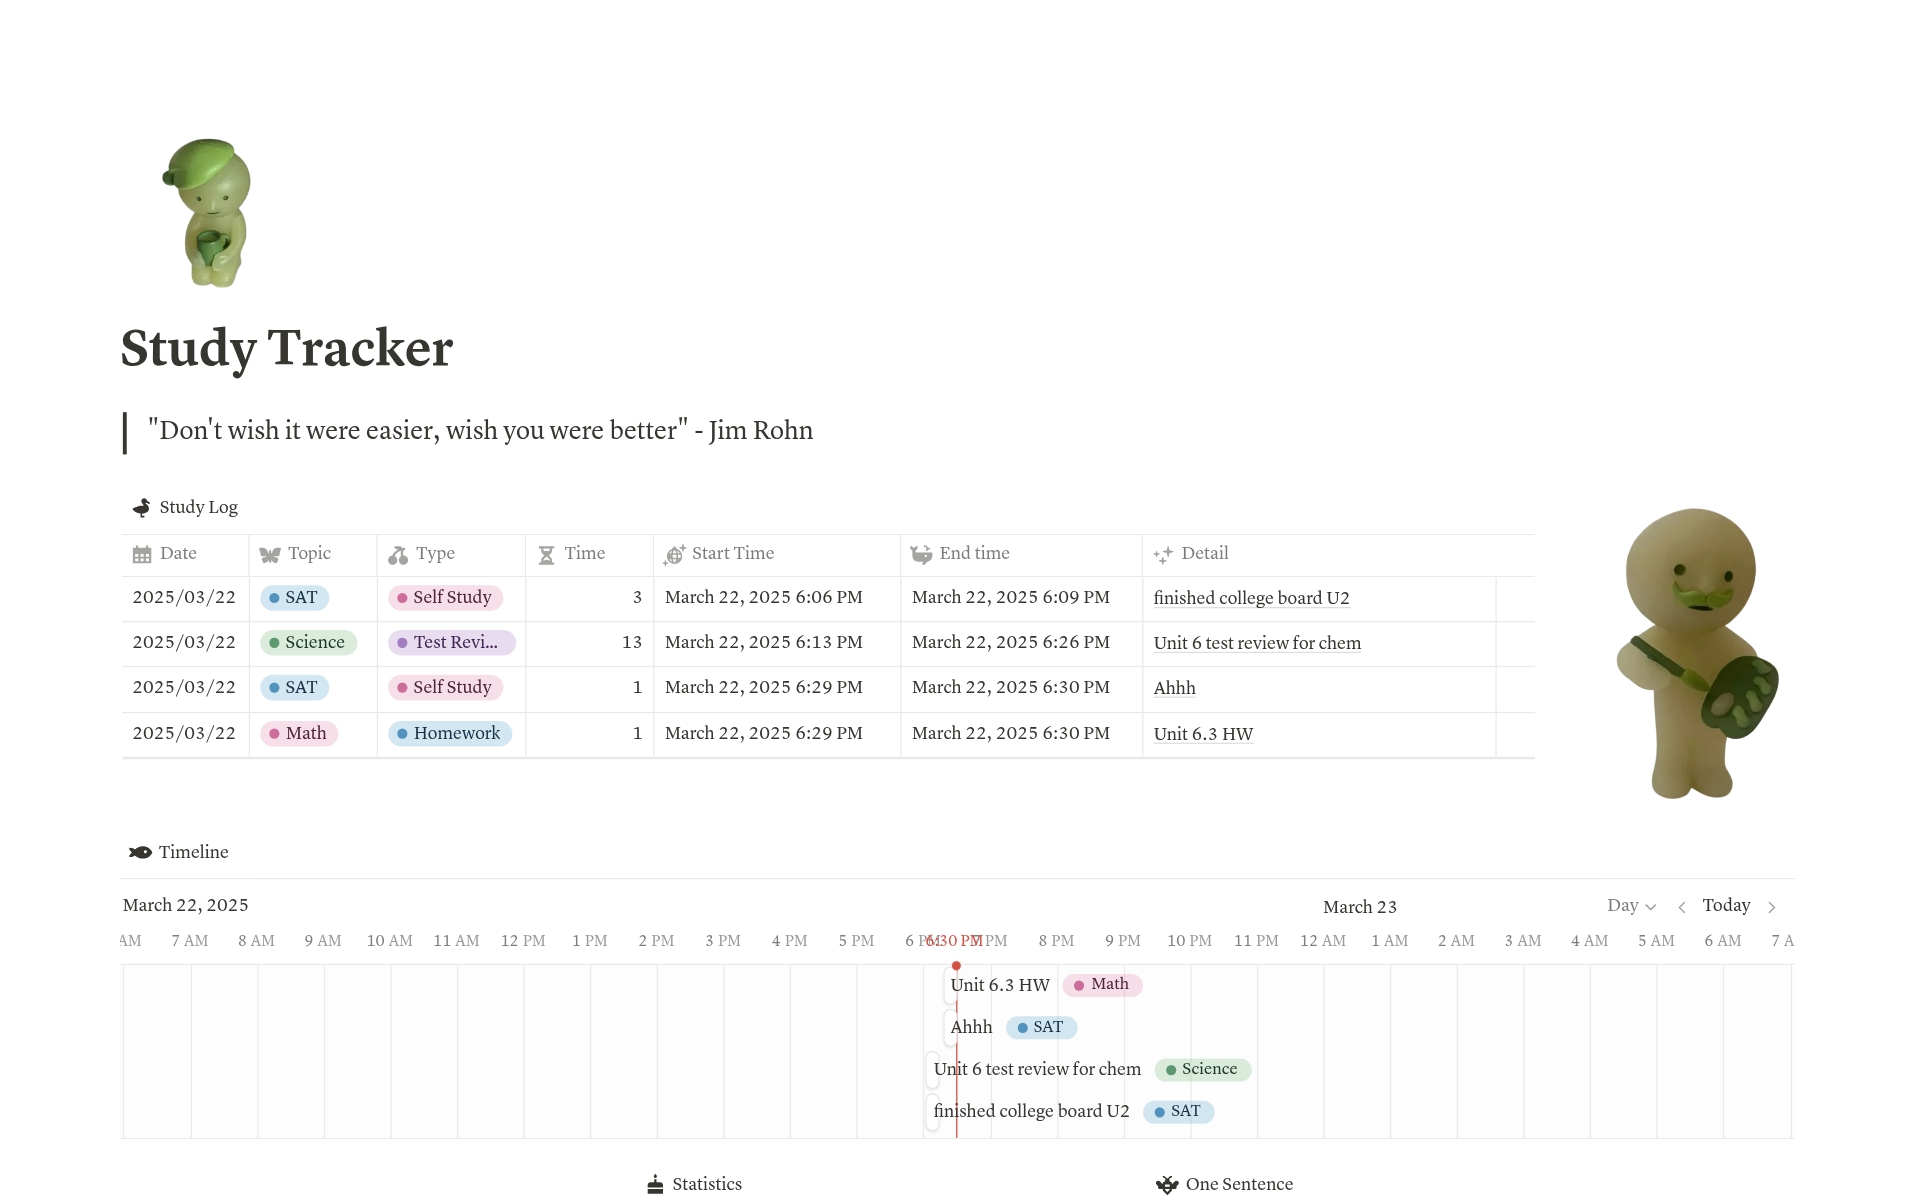Jump timeline to Today
The height and width of the screenshot is (1199, 1920).
[x=1726, y=906]
